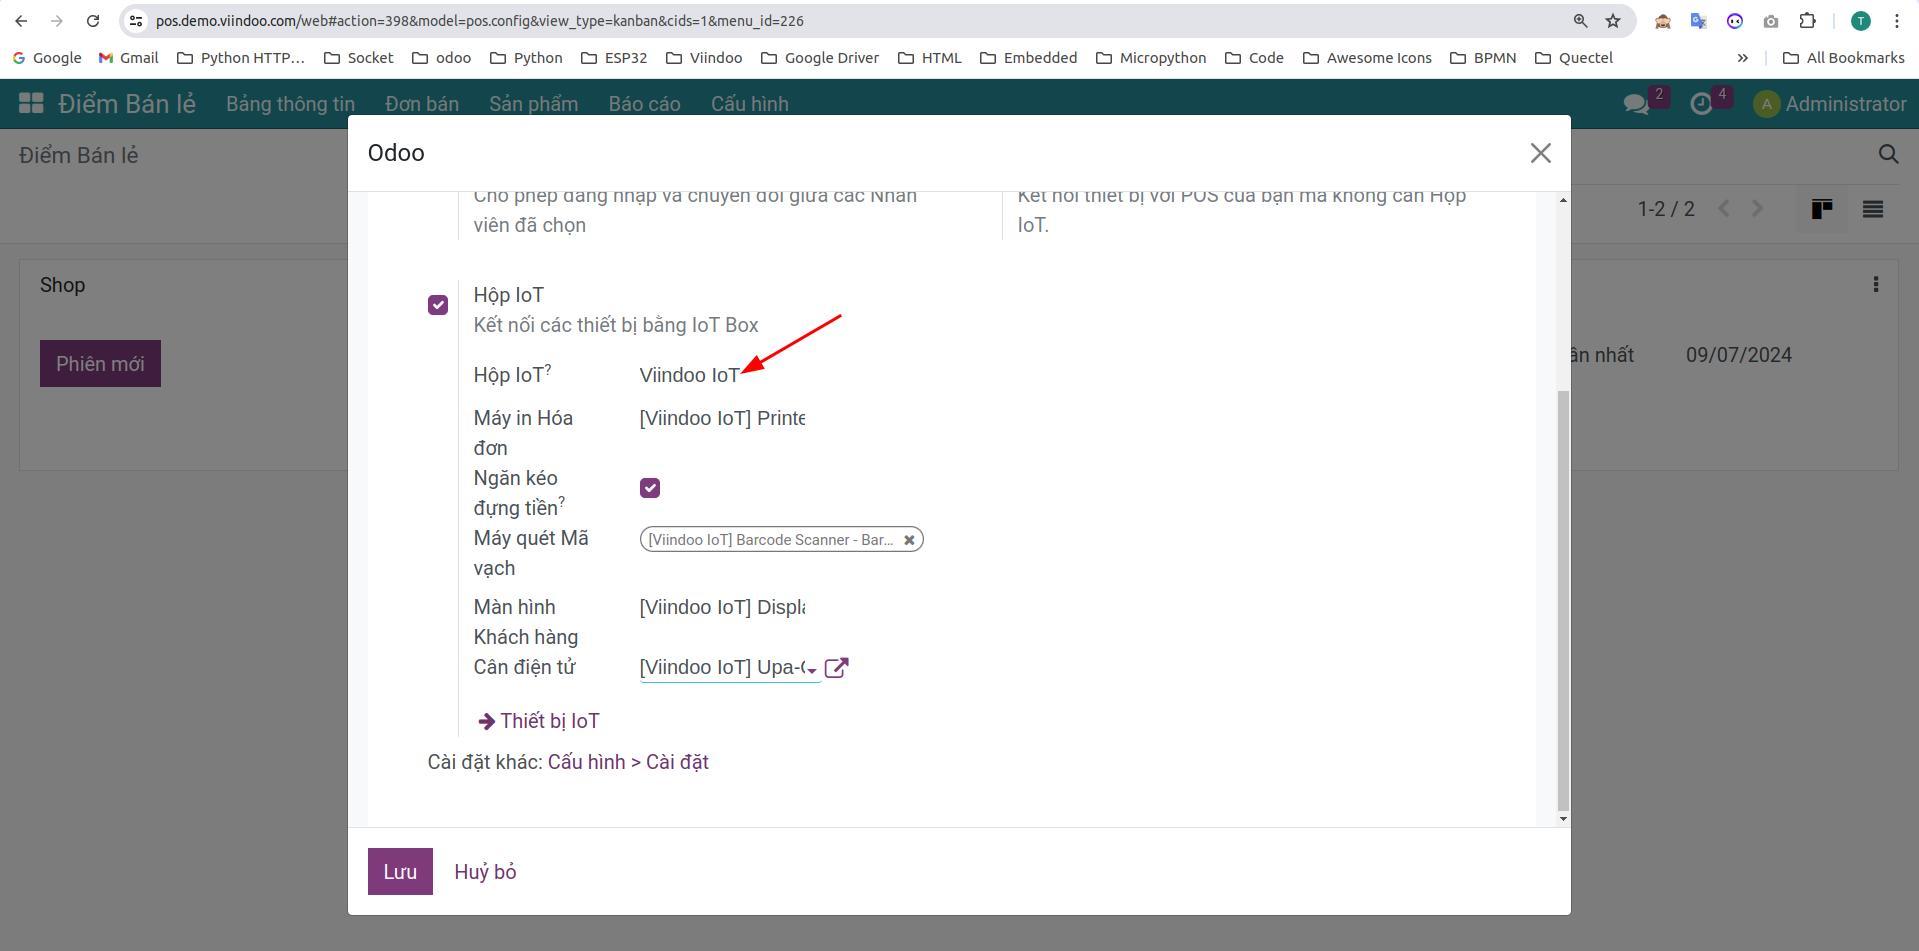The width and height of the screenshot is (1919, 951).
Task: Open the Sản phẩm menu
Action: coord(533,104)
